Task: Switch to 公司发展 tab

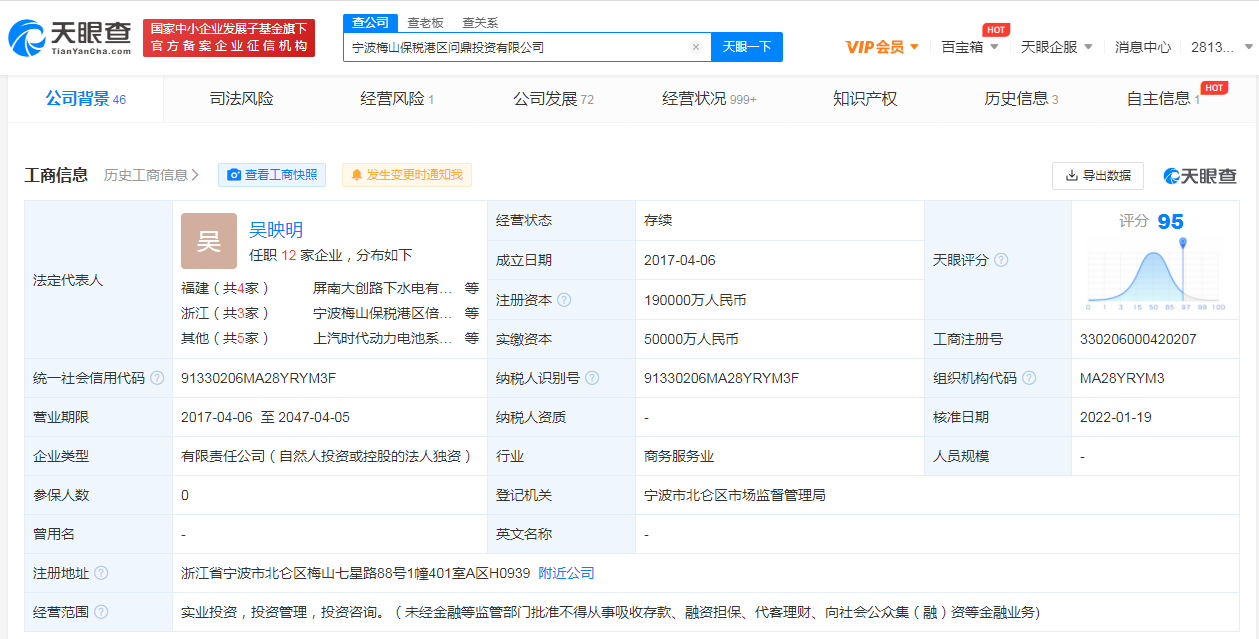Action: tap(553, 99)
